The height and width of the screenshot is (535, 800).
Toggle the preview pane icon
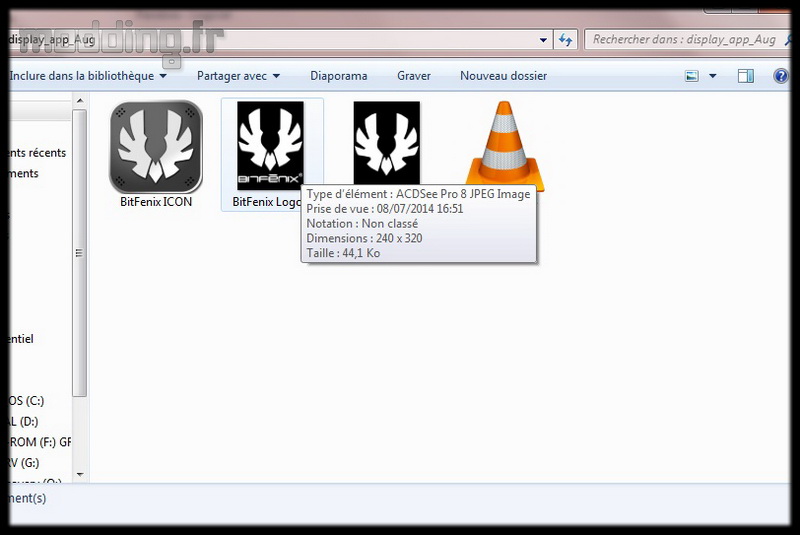(x=745, y=77)
